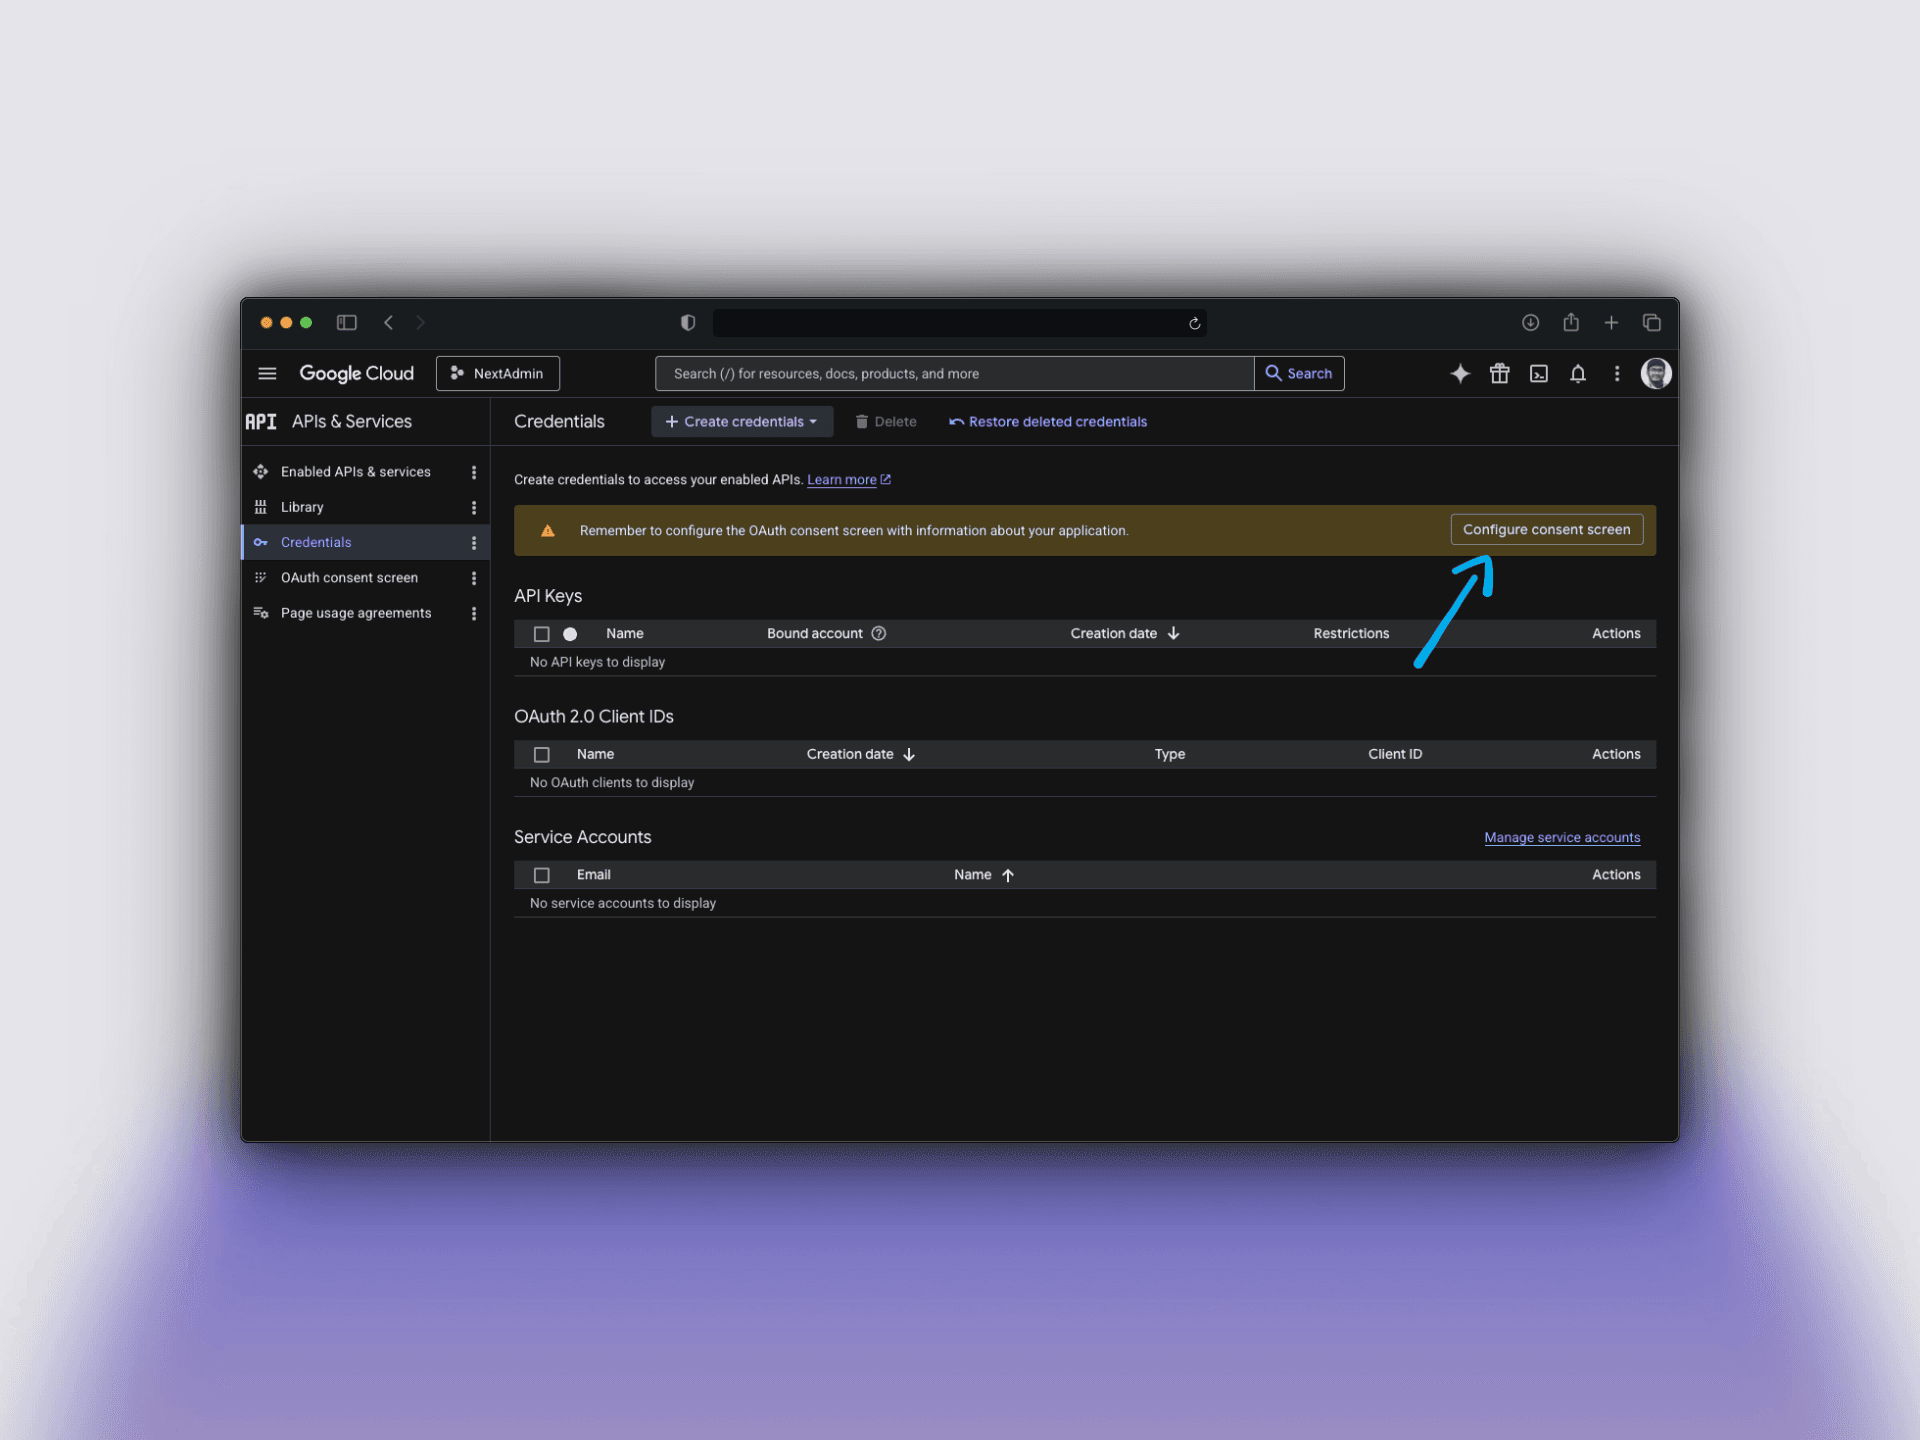The width and height of the screenshot is (1920, 1440).
Task: Click Restore deleted credentials
Action: pos(1048,421)
